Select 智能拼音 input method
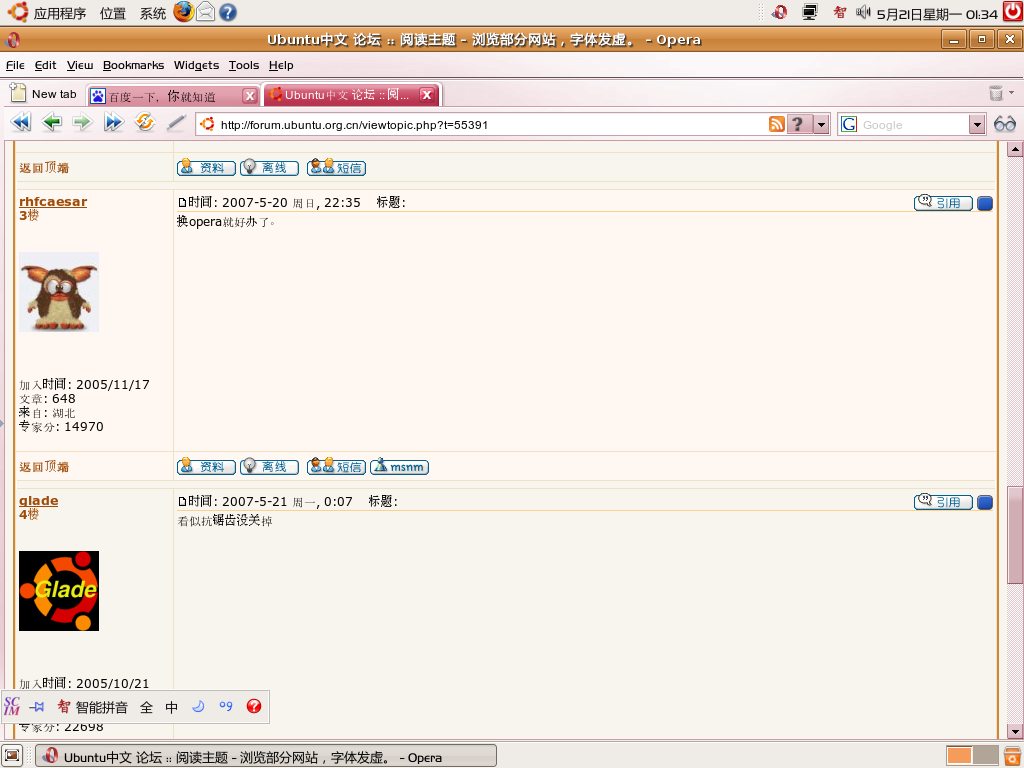 click(93, 707)
